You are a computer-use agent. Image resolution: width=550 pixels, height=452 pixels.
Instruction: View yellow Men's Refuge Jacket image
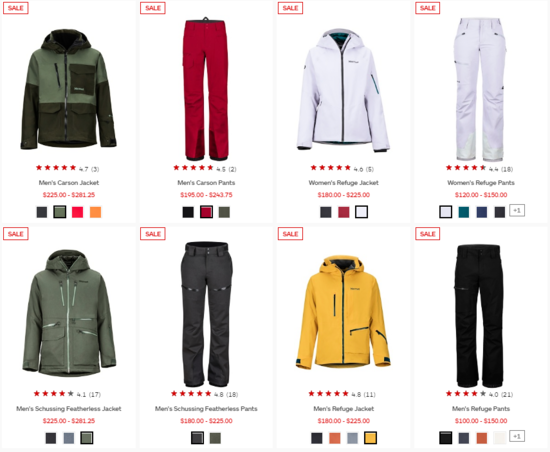click(343, 313)
